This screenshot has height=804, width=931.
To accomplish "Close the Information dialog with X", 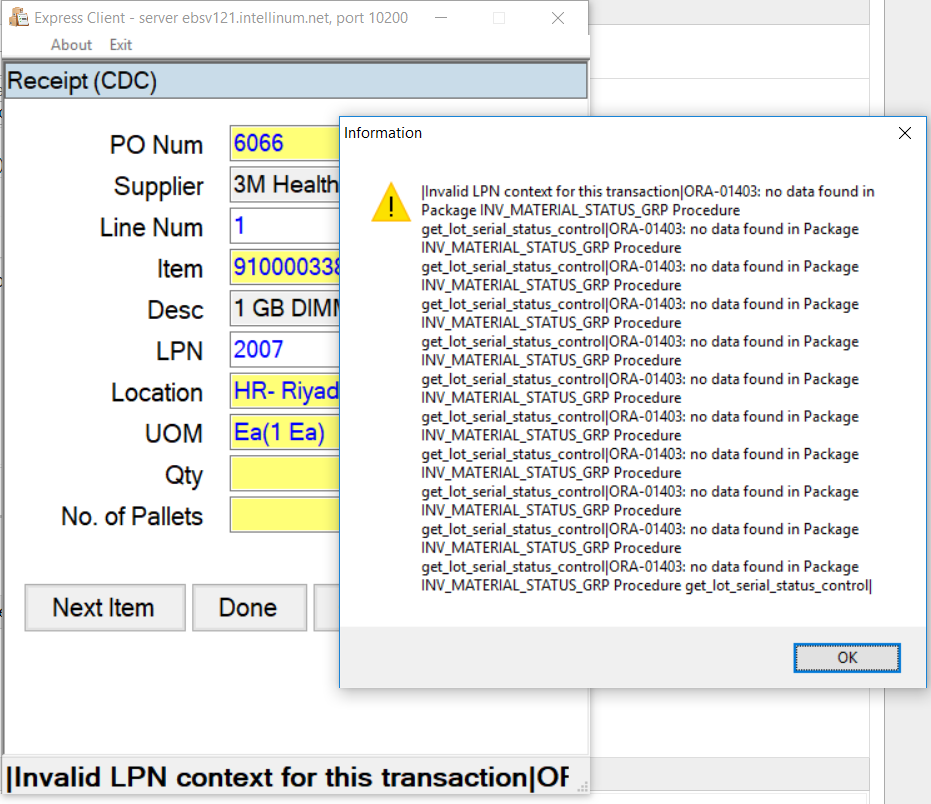I will [x=904, y=133].
